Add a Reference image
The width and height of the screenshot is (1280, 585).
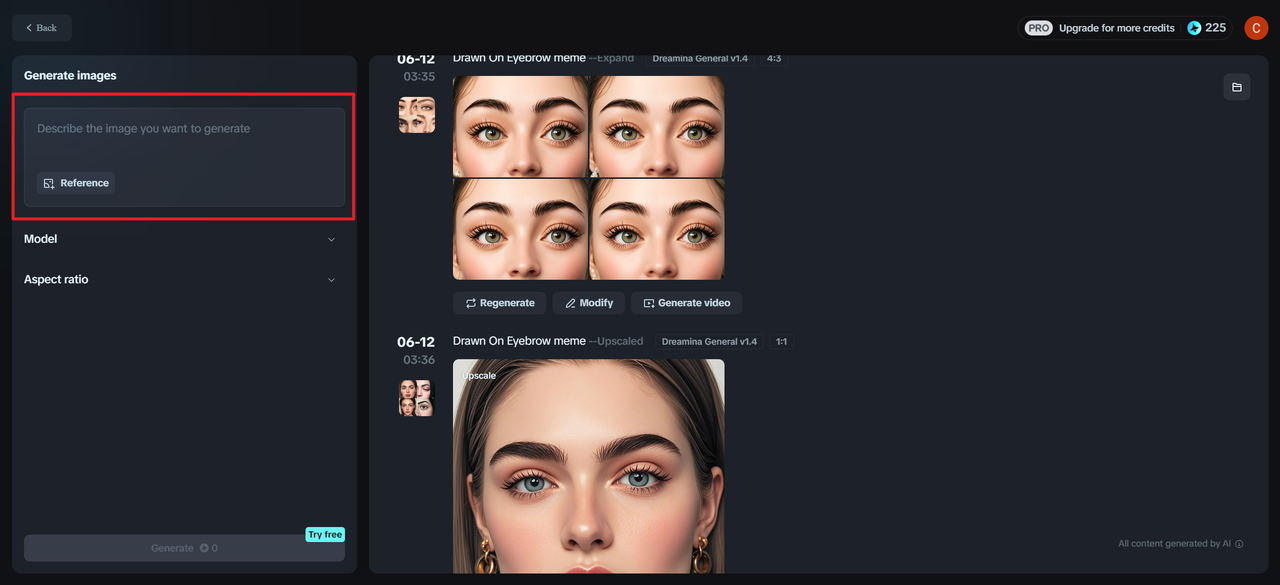pyautogui.click(x=76, y=183)
